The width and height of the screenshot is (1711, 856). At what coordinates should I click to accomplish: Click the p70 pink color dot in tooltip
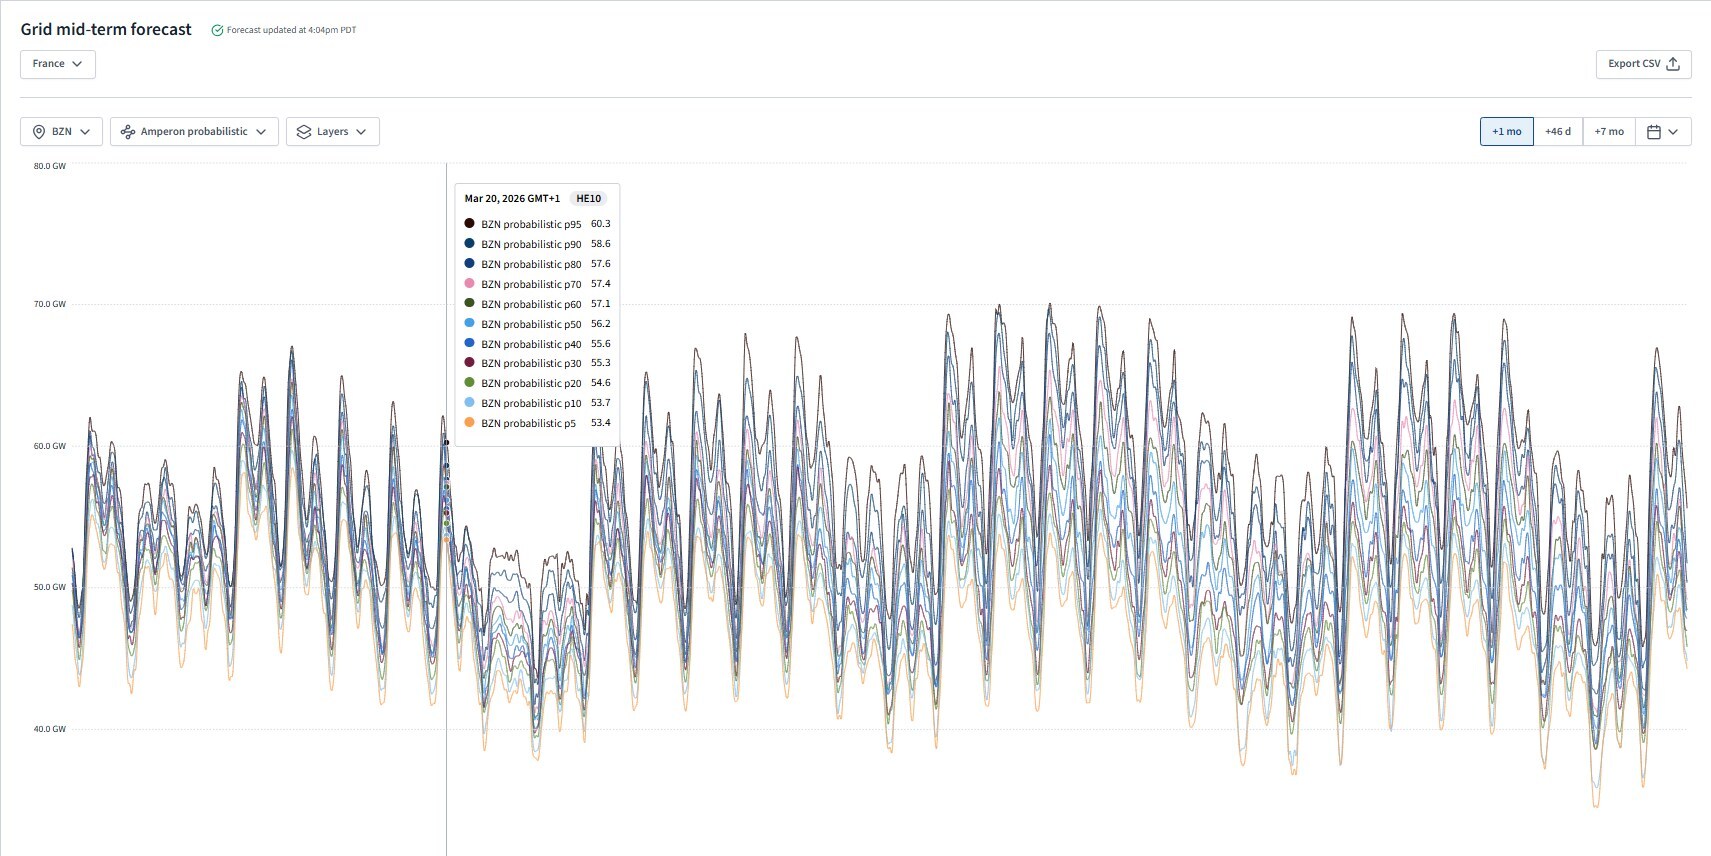point(469,283)
